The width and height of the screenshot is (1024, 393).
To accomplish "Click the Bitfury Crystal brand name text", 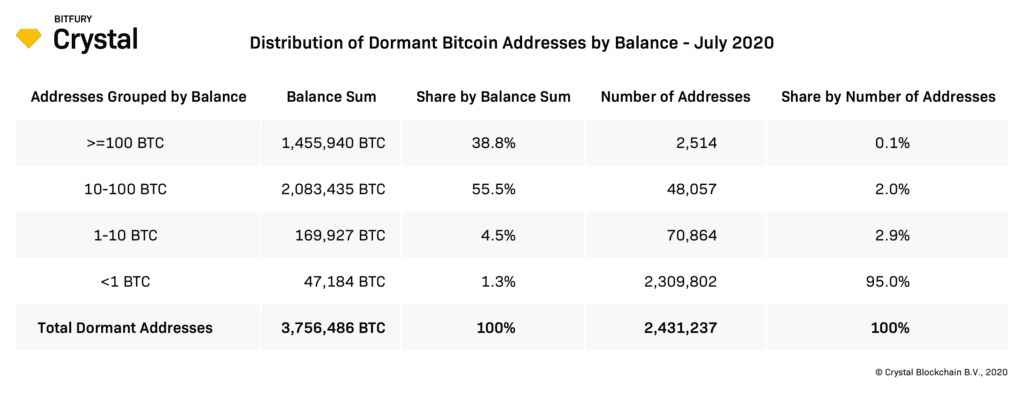I will tap(95, 35).
